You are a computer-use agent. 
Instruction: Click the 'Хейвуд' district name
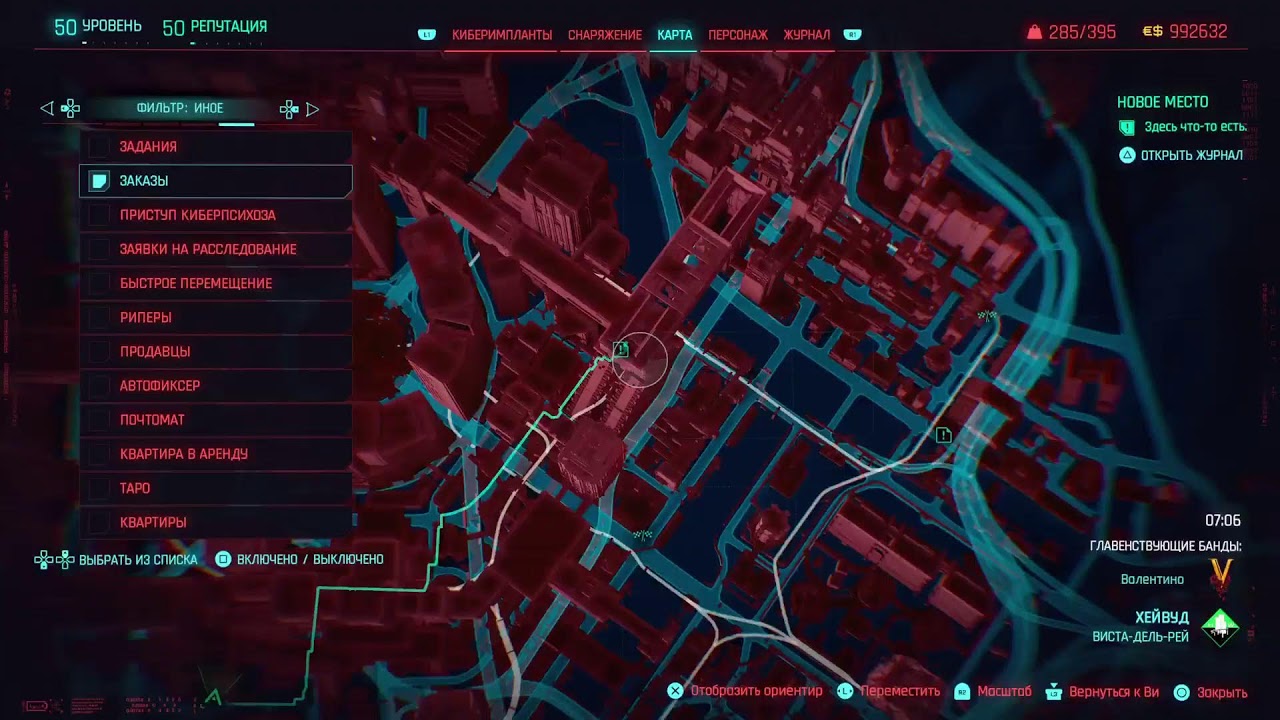click(1162, 618)
